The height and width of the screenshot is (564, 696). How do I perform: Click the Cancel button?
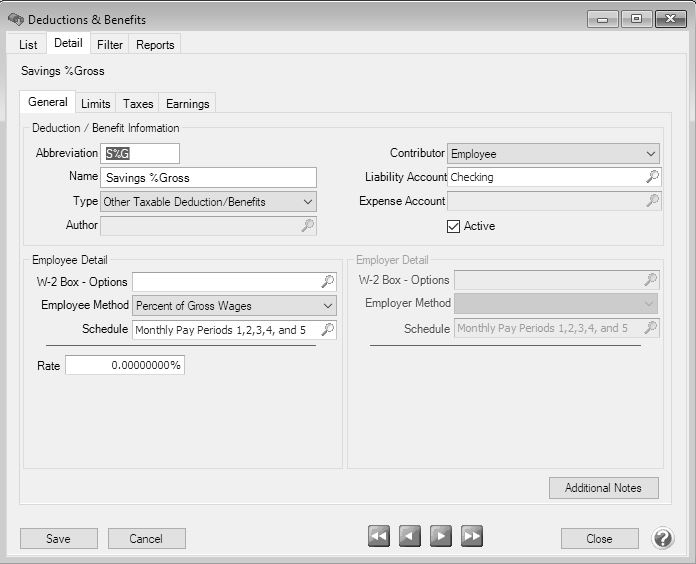click(x=146, y=539)
